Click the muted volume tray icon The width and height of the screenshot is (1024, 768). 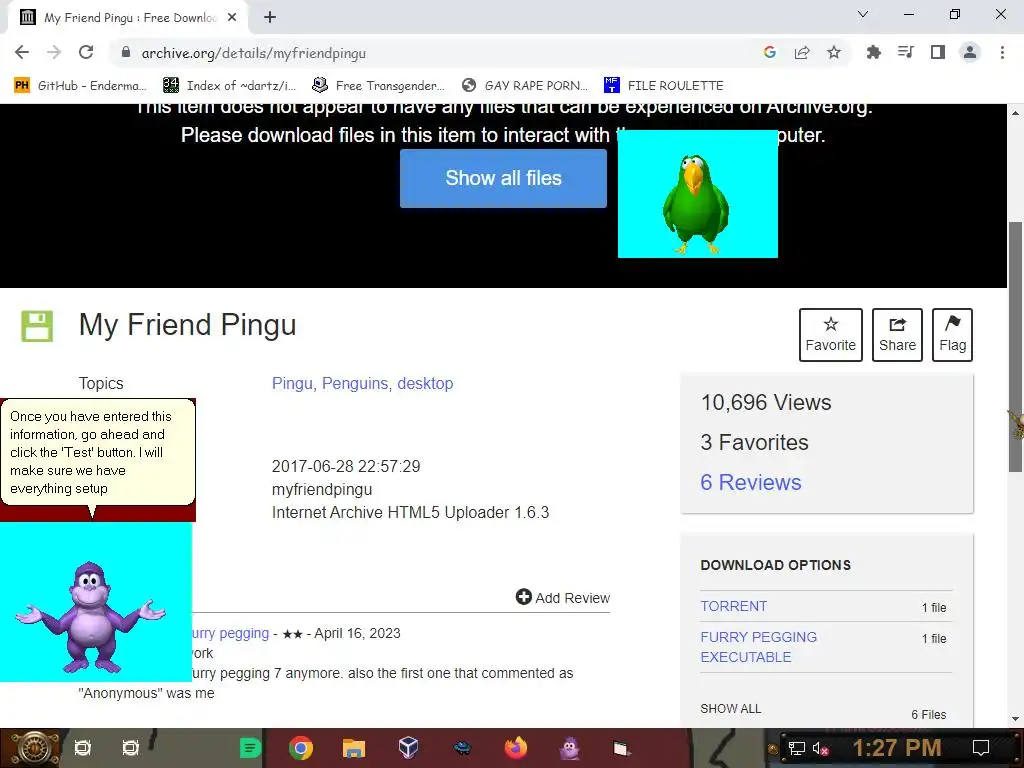tap(820, 748)
